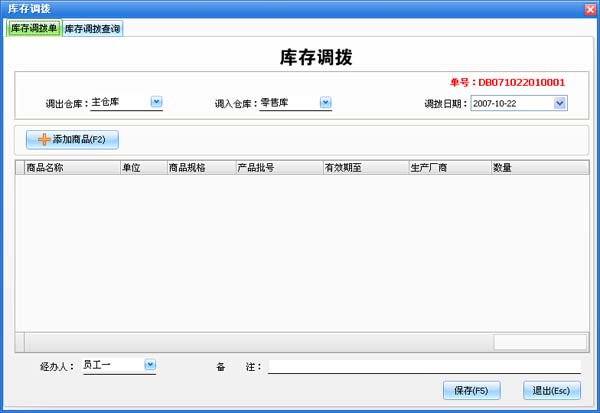This screenshot has width=600, height=413.
Task: Close the 库存调拨 window
Action: coord(589,8)
